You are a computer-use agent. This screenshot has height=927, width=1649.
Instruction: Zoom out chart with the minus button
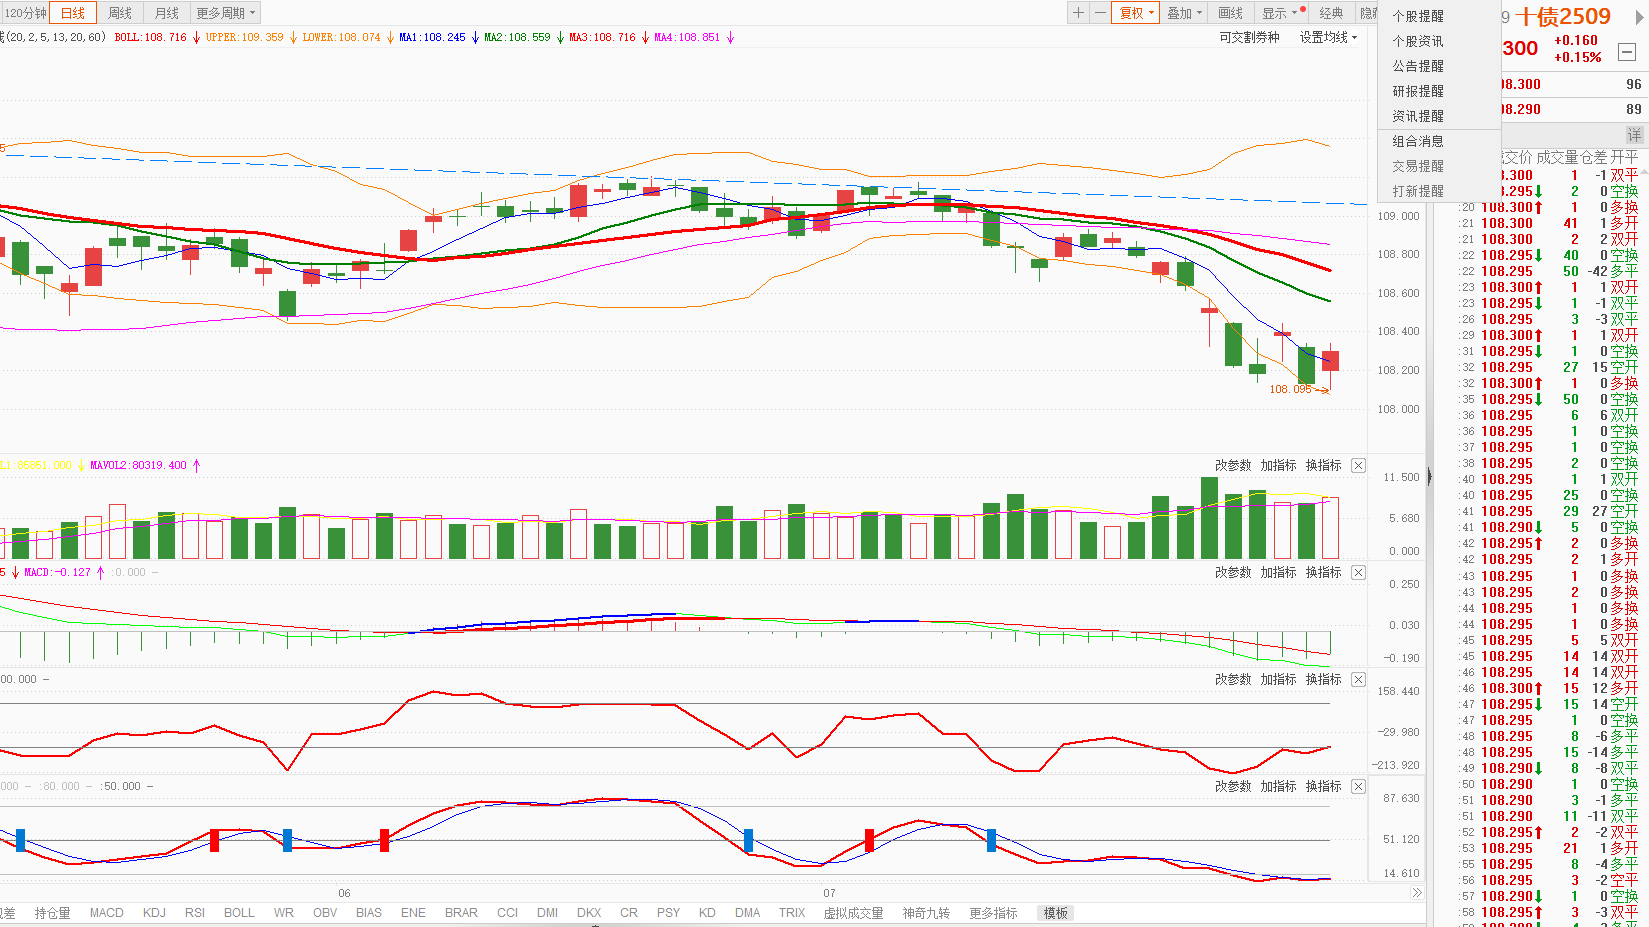tap(1100, 13)
